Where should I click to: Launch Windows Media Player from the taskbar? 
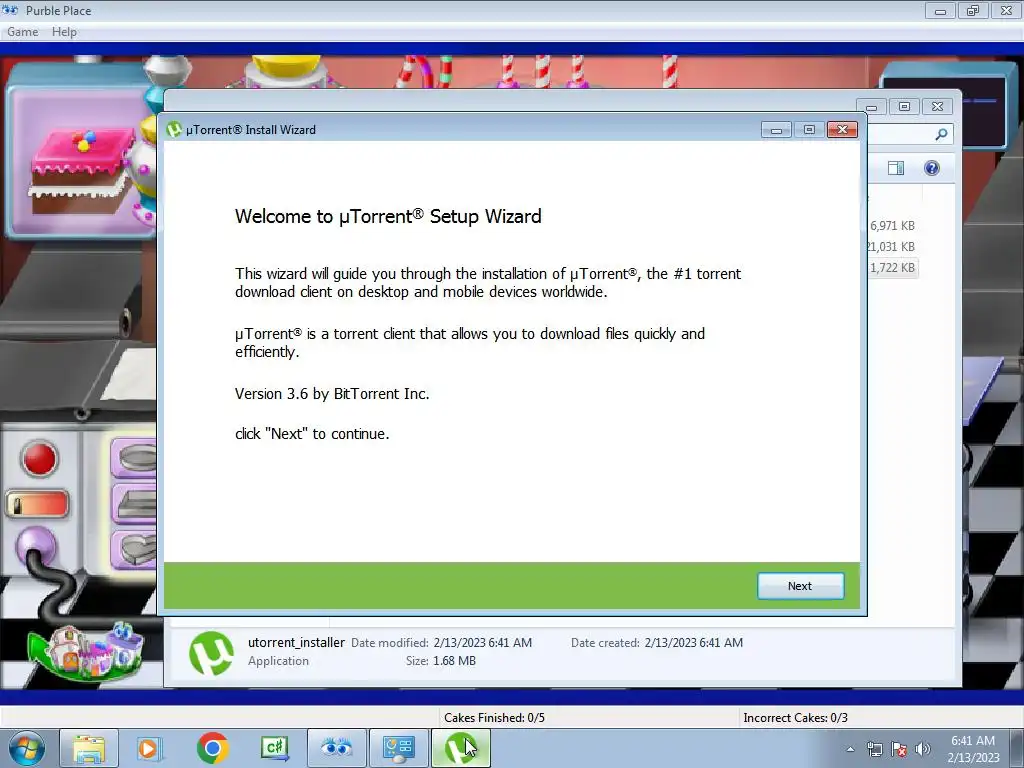pyautogui.click(x=150, y=748)
